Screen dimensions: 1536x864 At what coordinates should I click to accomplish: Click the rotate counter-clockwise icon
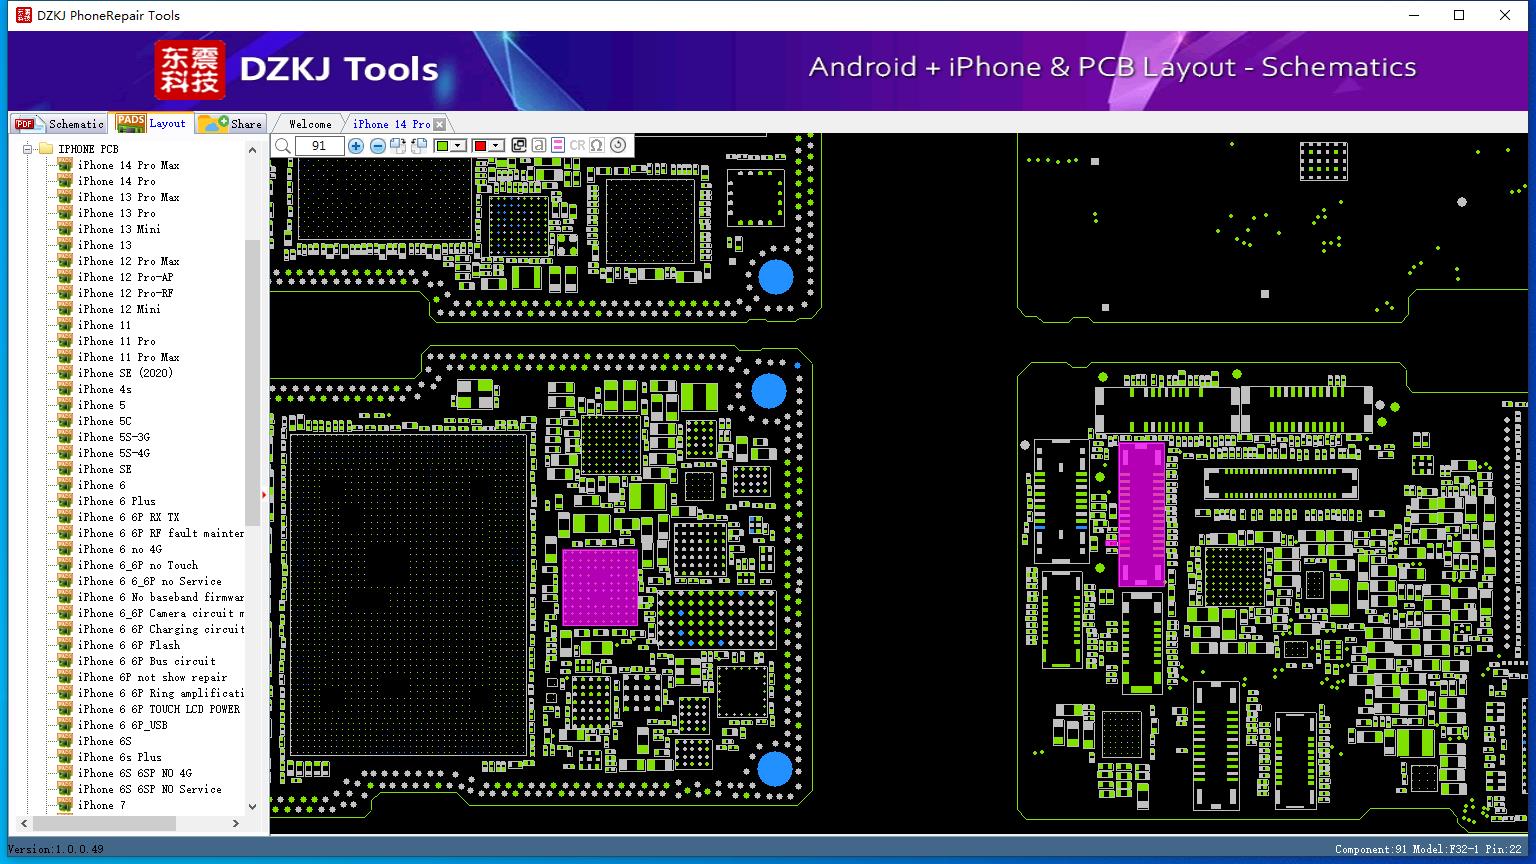click(x=419, y=146)
